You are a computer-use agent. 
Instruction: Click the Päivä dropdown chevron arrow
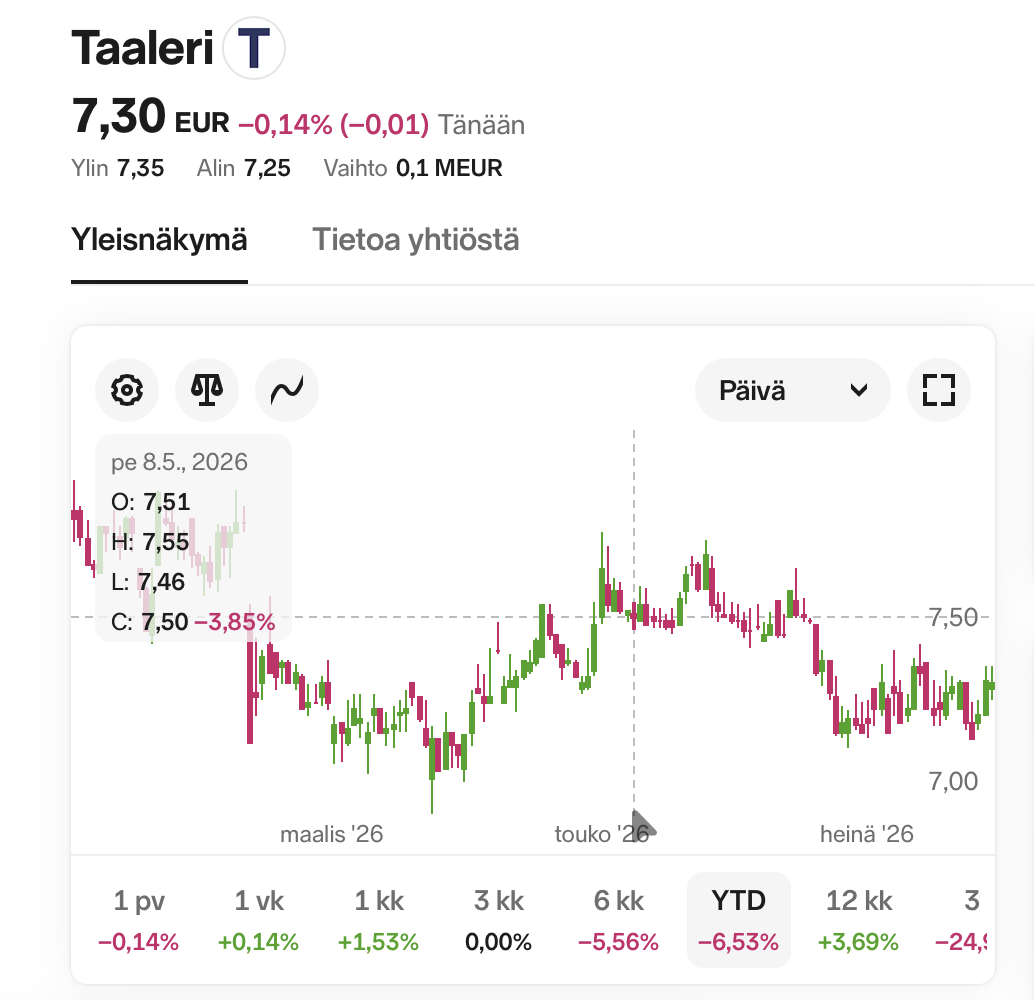859,391
